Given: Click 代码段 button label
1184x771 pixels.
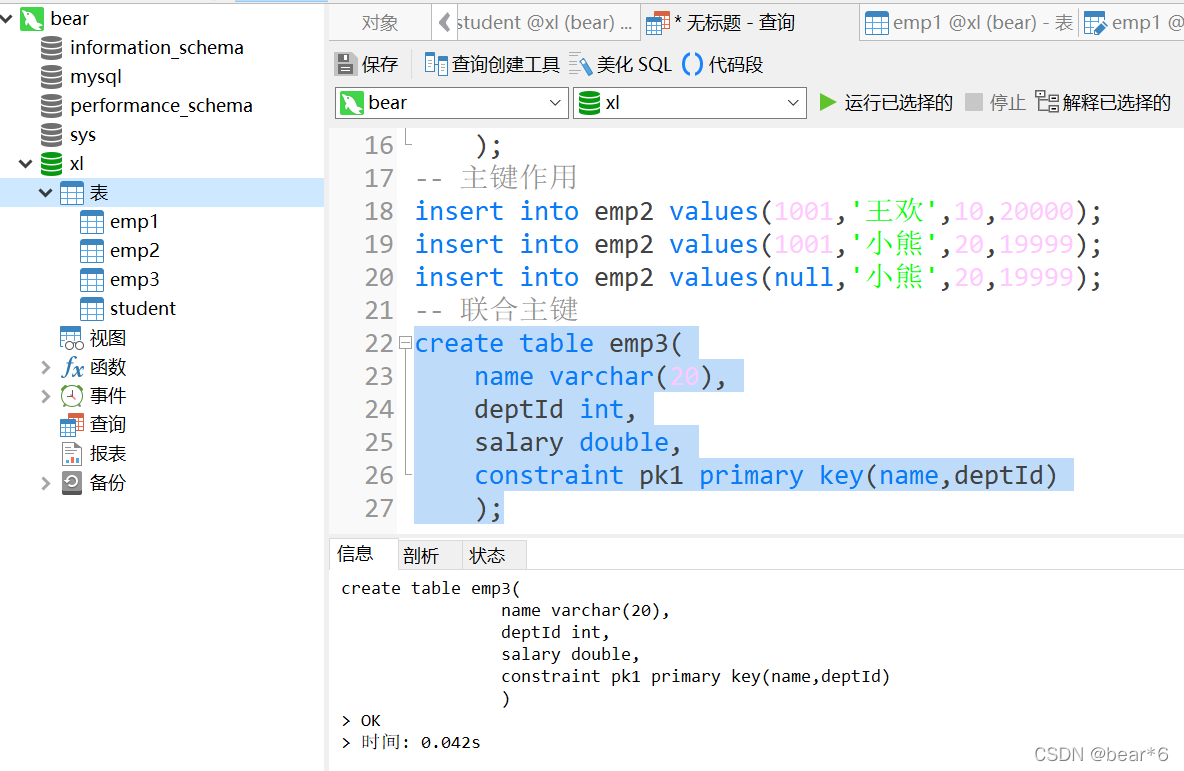Looking at the screenshot, I should click(736, 65).
